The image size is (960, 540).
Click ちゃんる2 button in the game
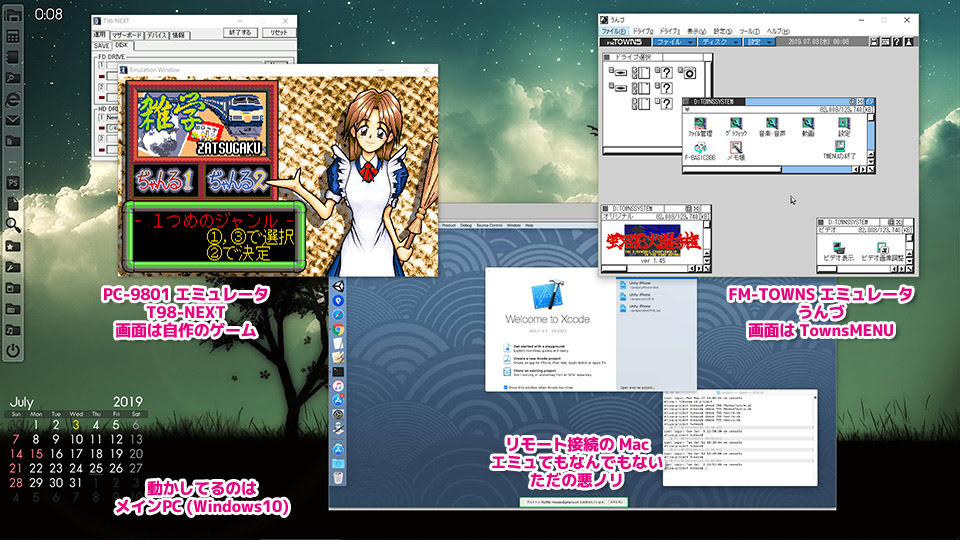click(x=238, y=180)
